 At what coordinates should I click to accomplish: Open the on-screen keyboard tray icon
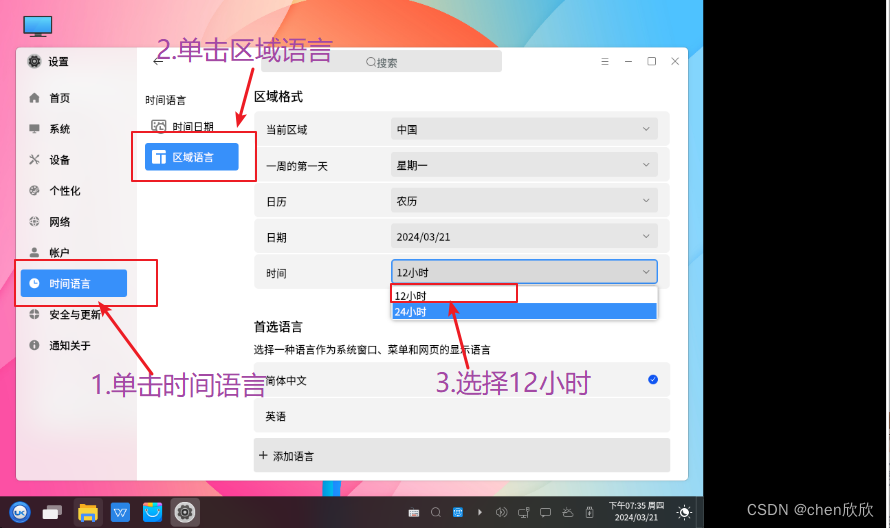coord(414,513)
